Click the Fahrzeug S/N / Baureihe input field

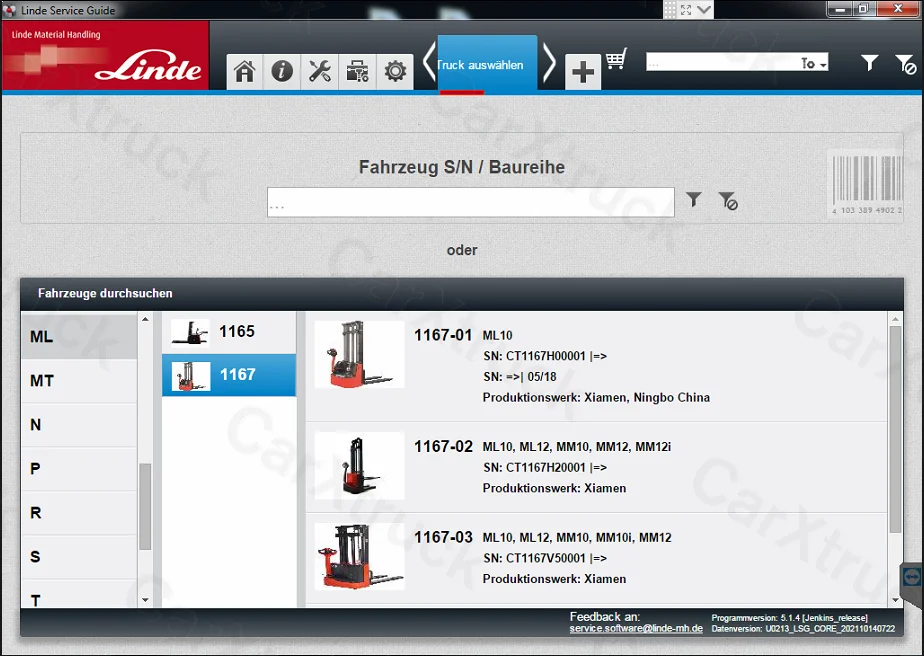click(470, 202)
